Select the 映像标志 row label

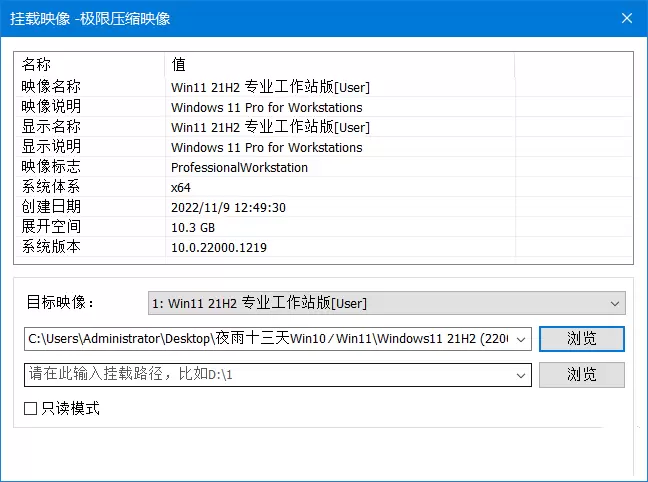pos(51,167)
